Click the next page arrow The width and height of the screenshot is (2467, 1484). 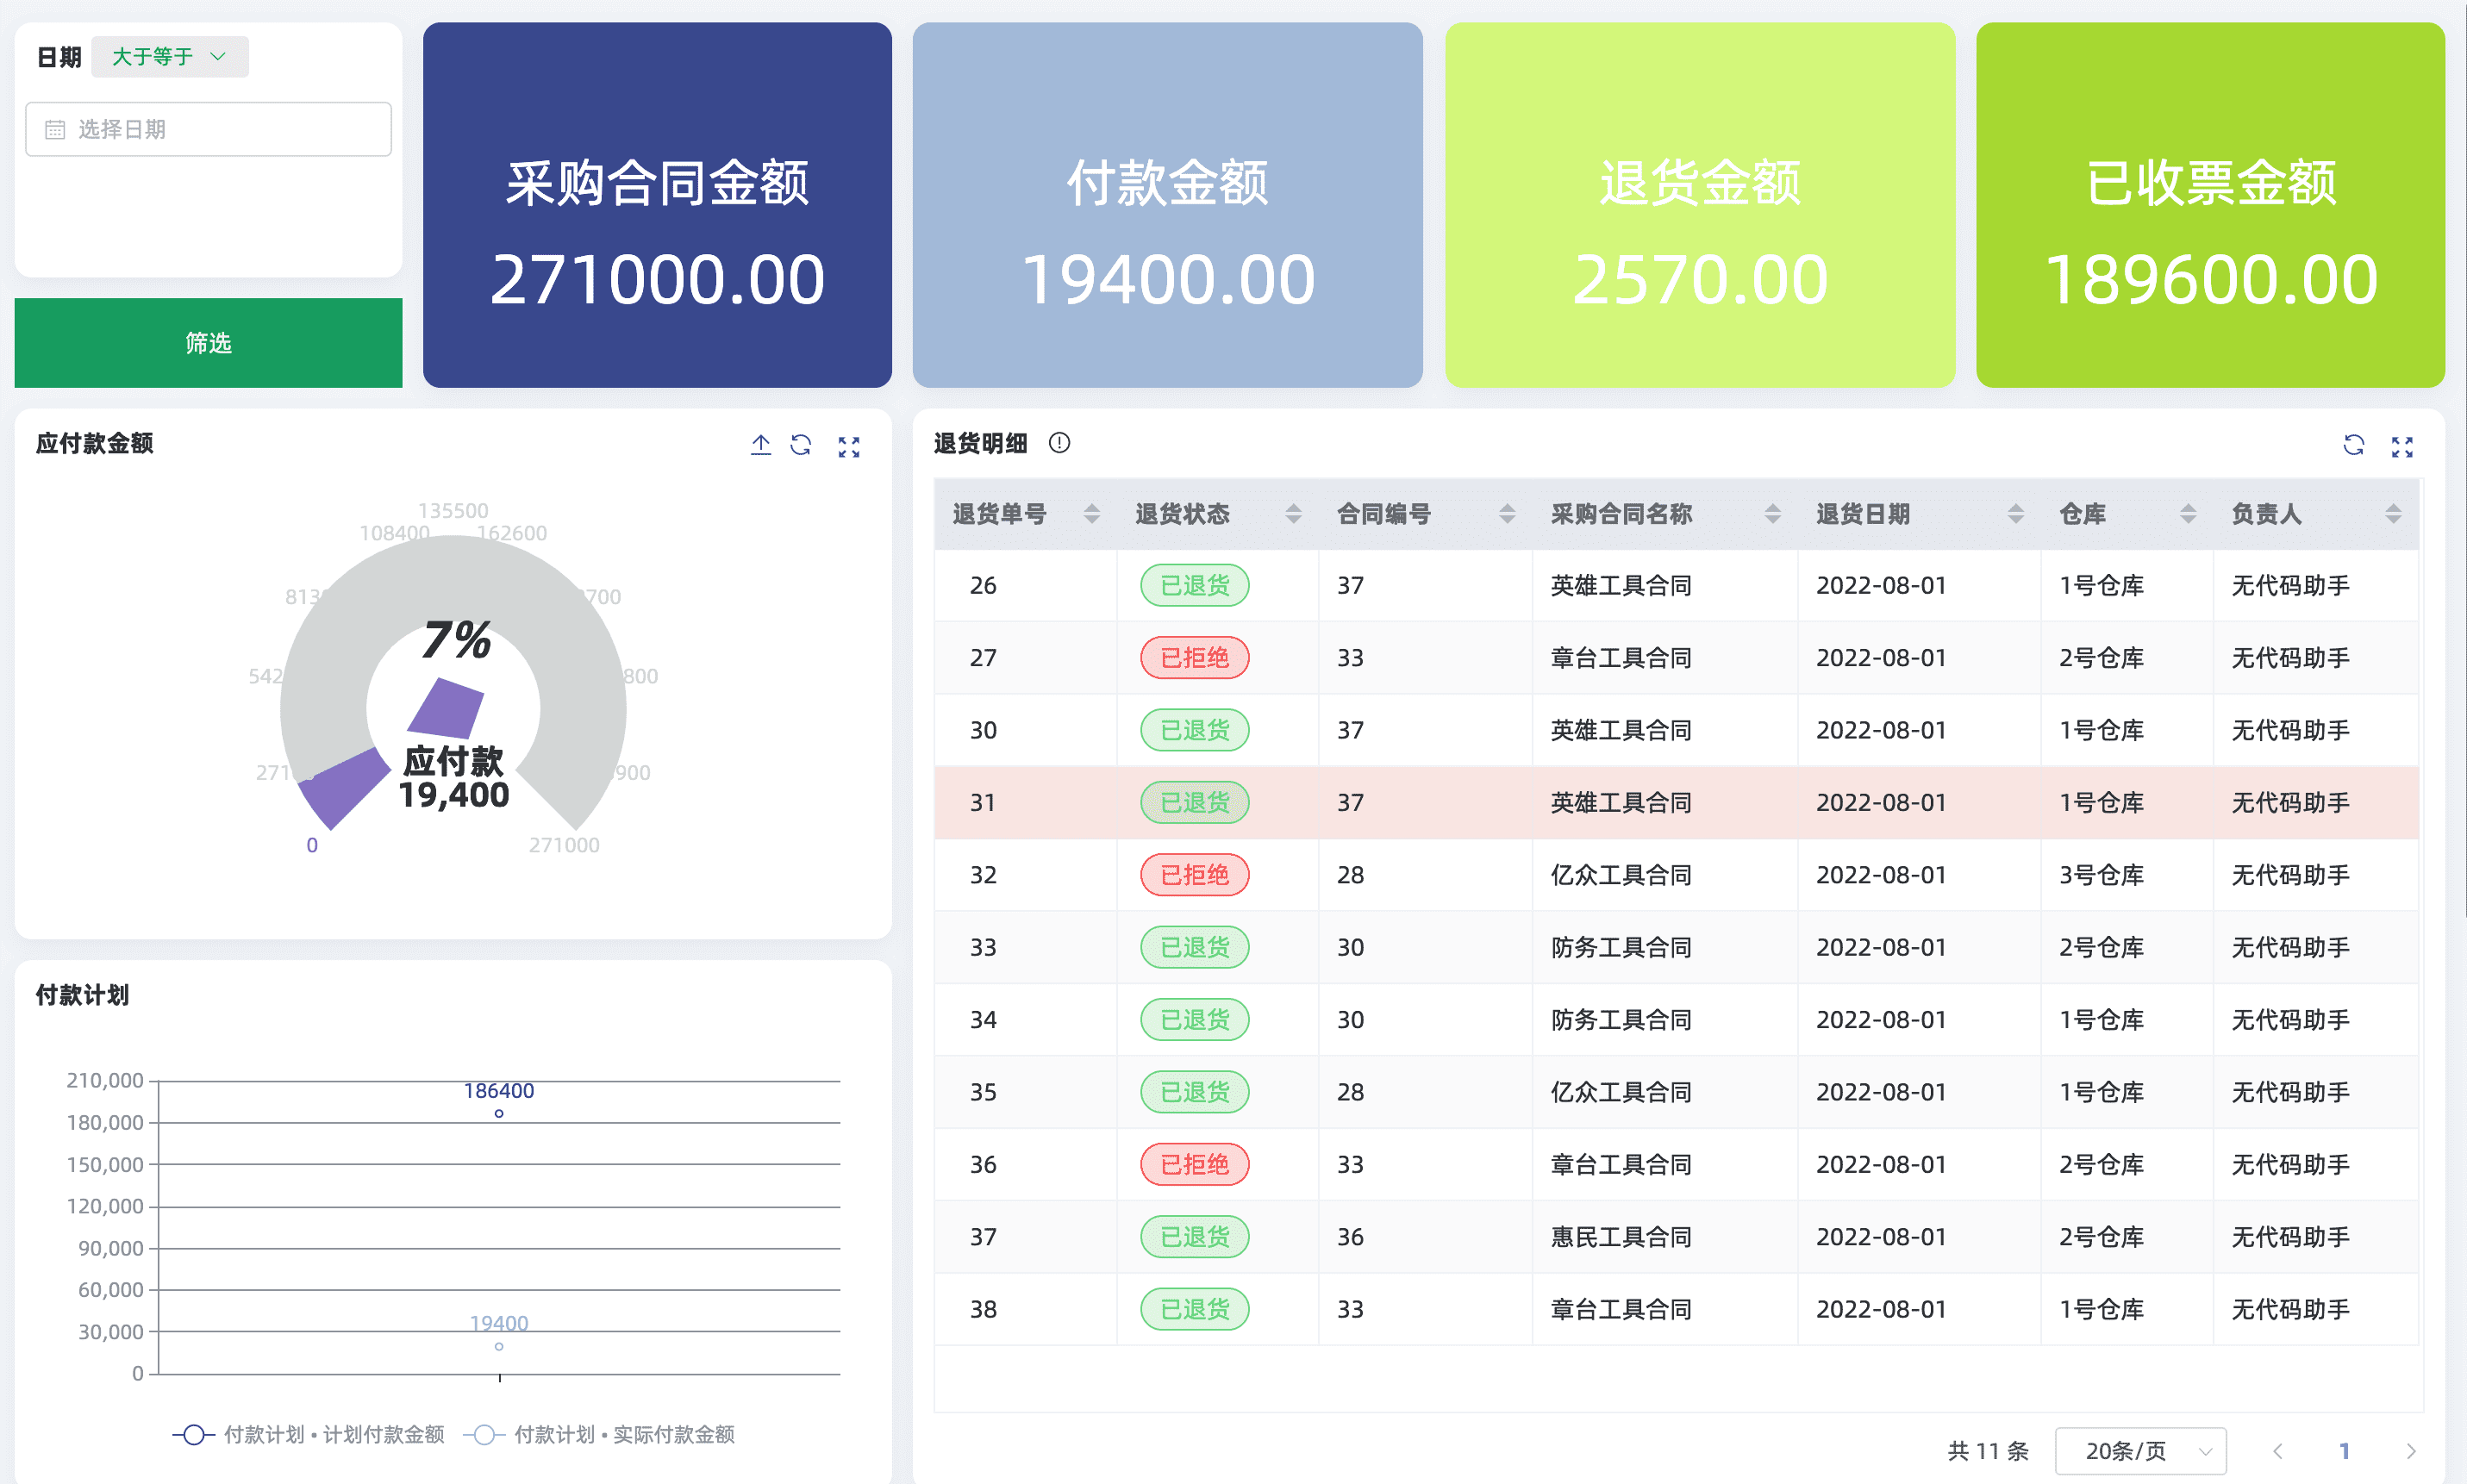coord(2410,1451)
